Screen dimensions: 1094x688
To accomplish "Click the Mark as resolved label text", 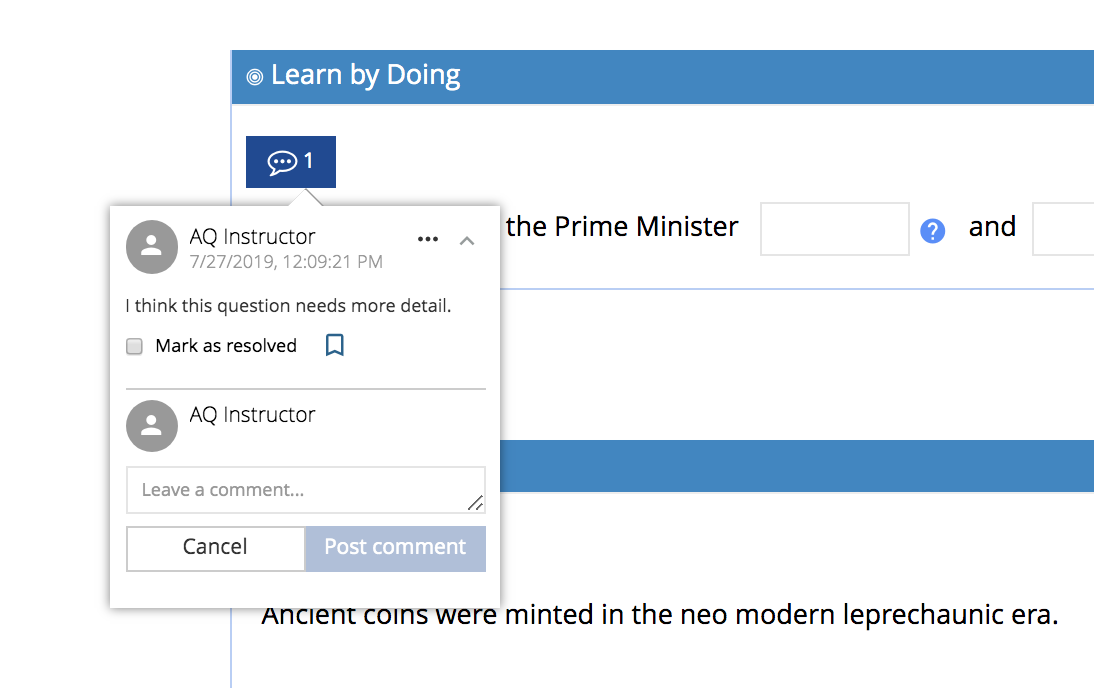I will click(x=226, y=345).
